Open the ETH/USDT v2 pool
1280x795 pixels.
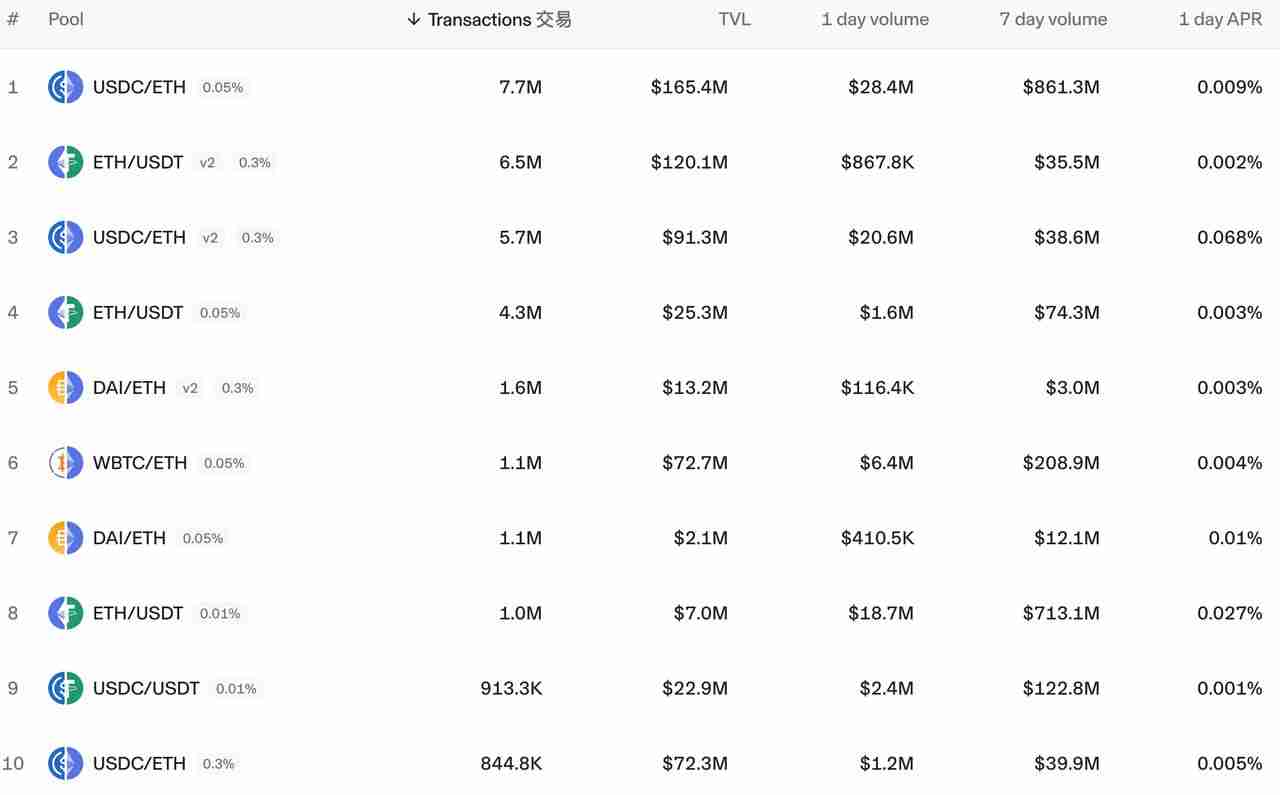click(x=137, y=162)
